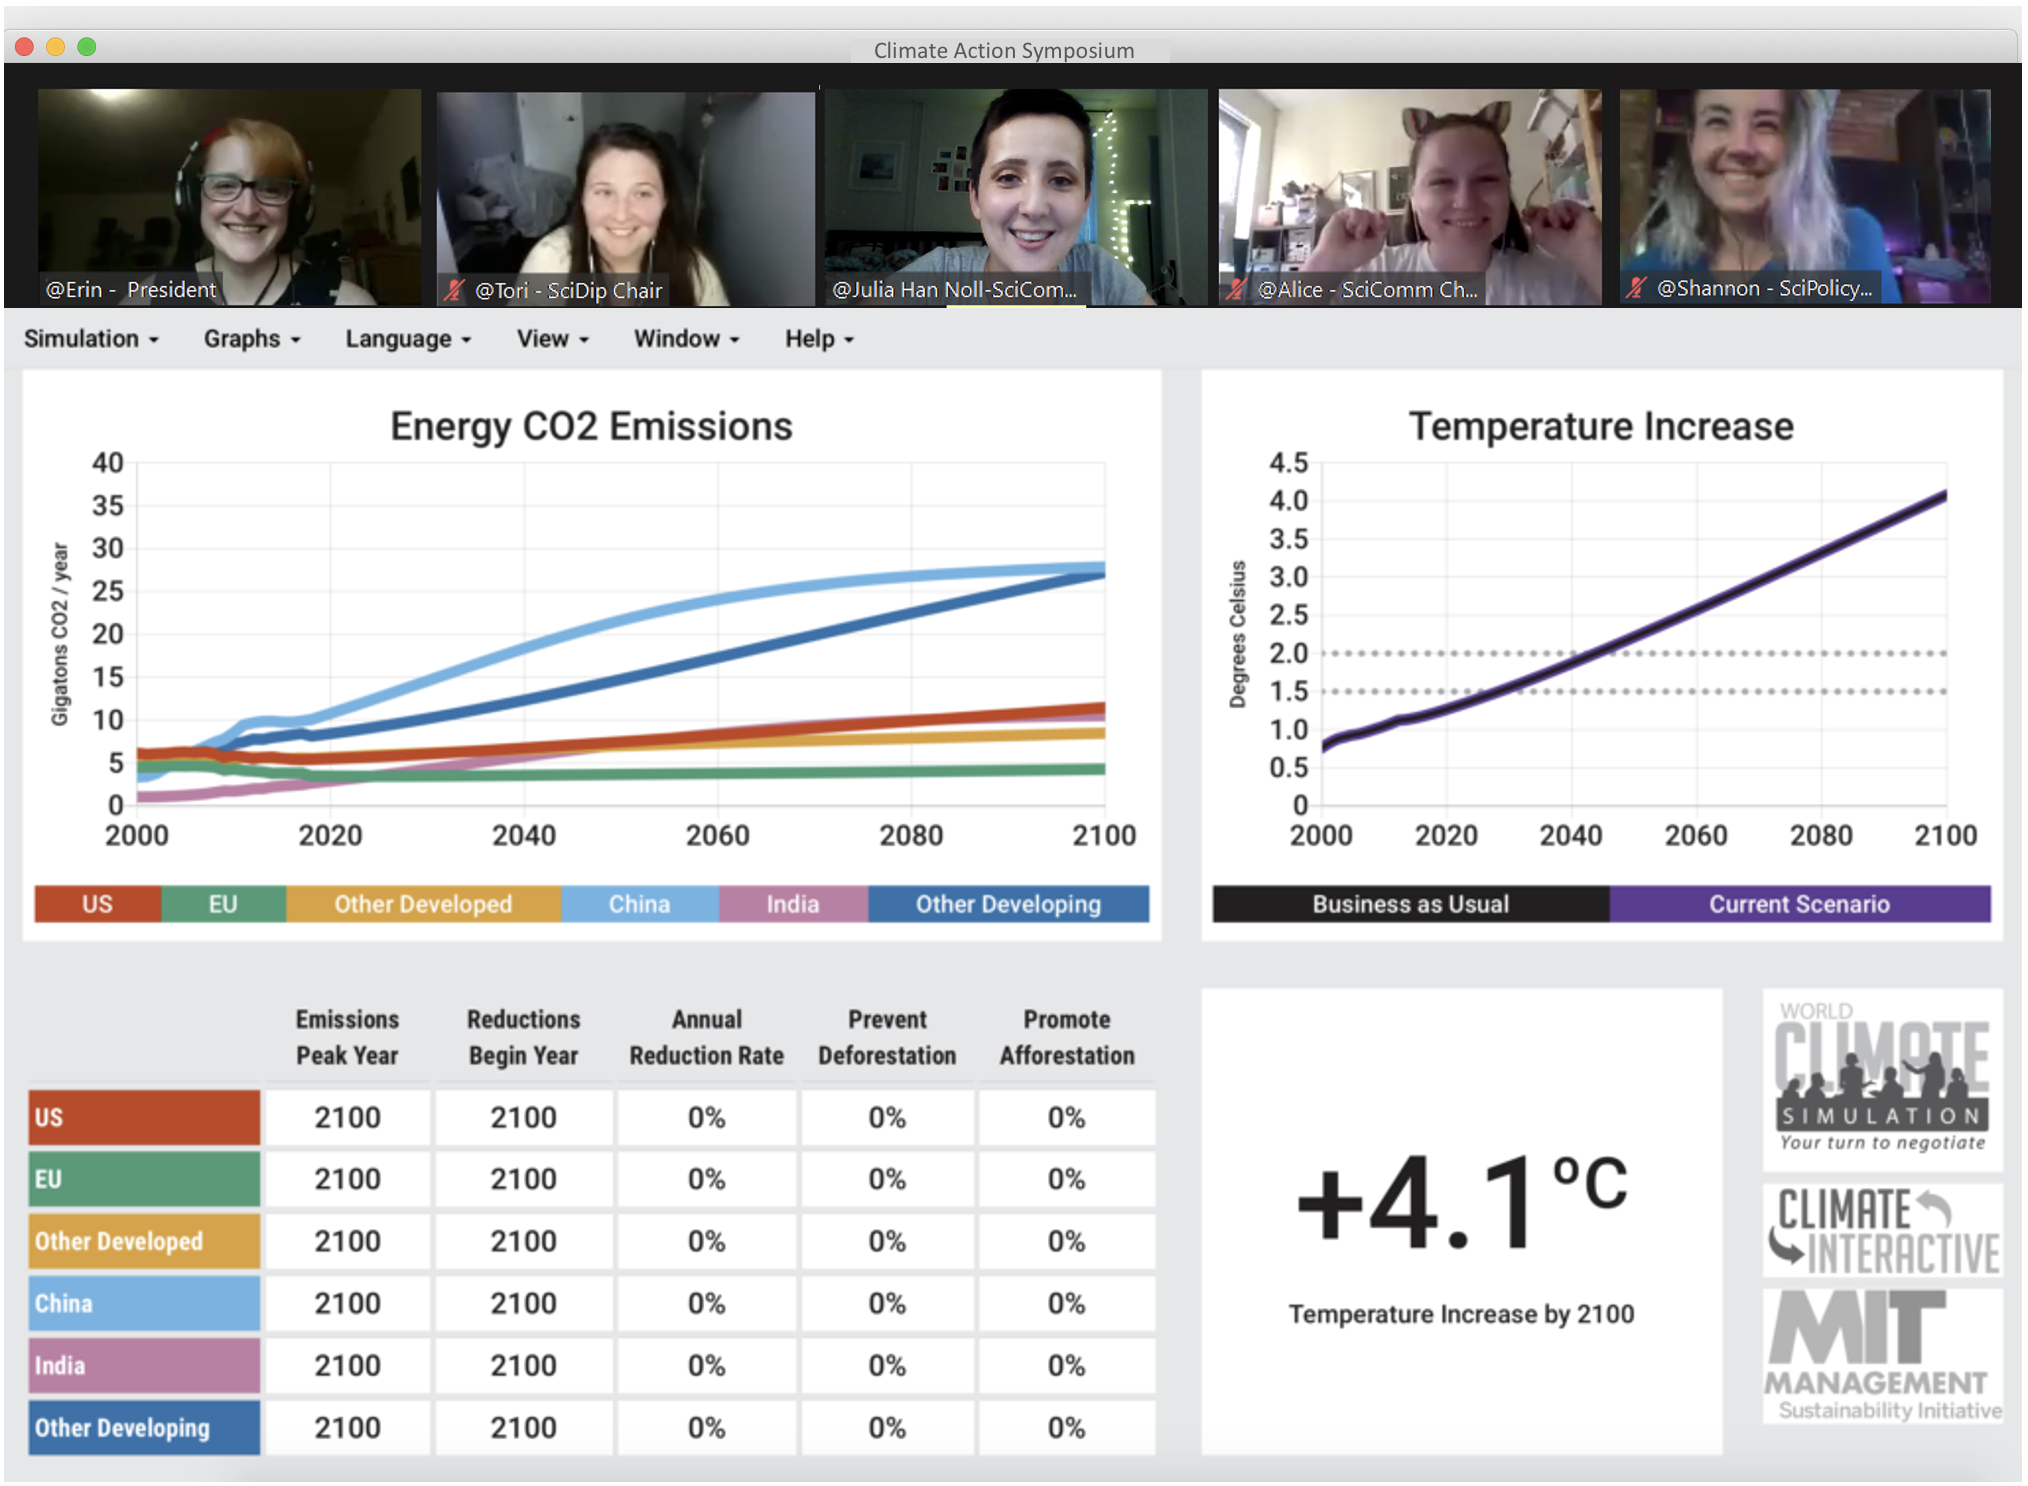Toggle the China series in emissions legend
Image resolution: width=2028 pixels, height=1486 pixels.
coord(640,904)
